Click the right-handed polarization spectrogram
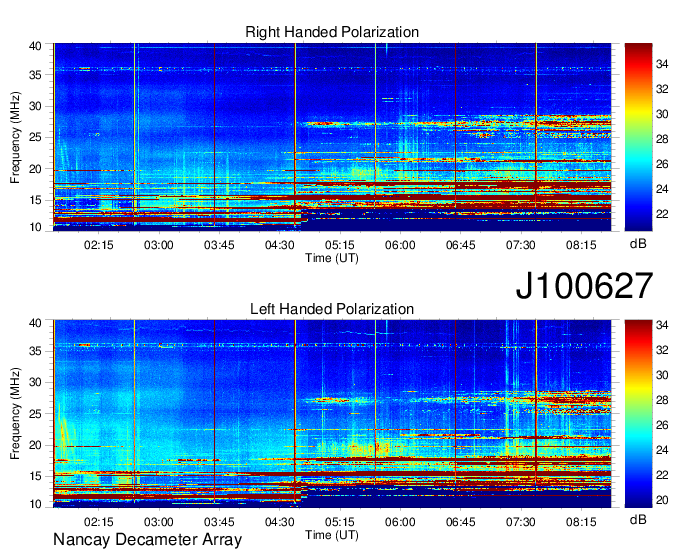680x552 pixels. pos(332,137)
